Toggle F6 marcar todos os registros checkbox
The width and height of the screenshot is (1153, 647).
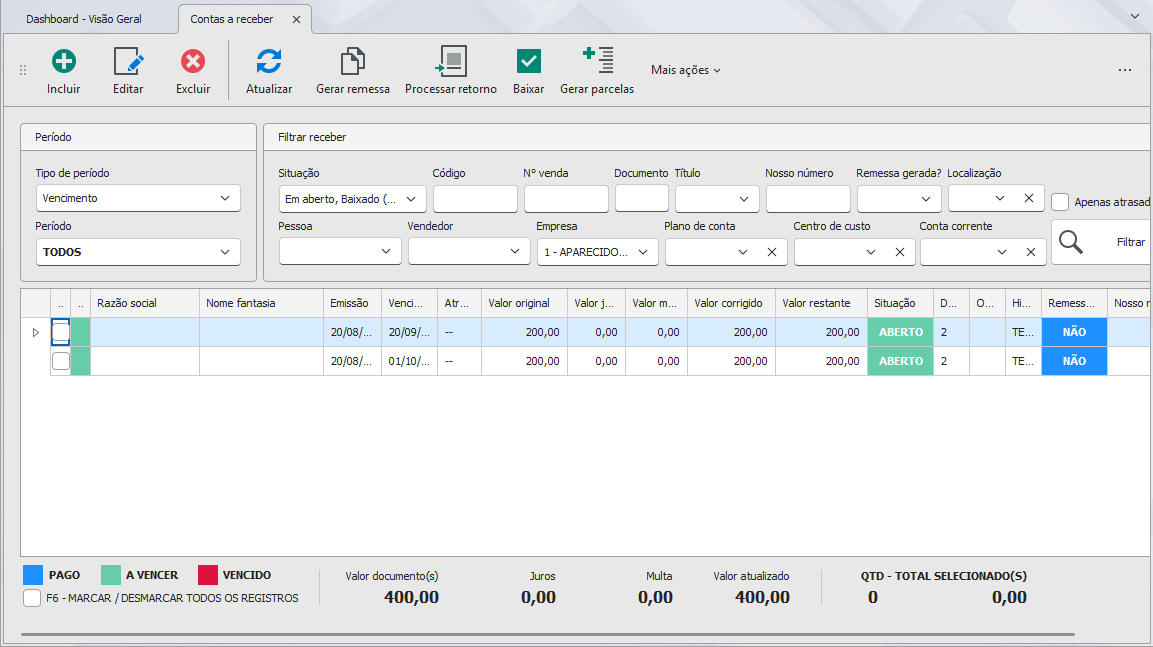click(32, 598)
